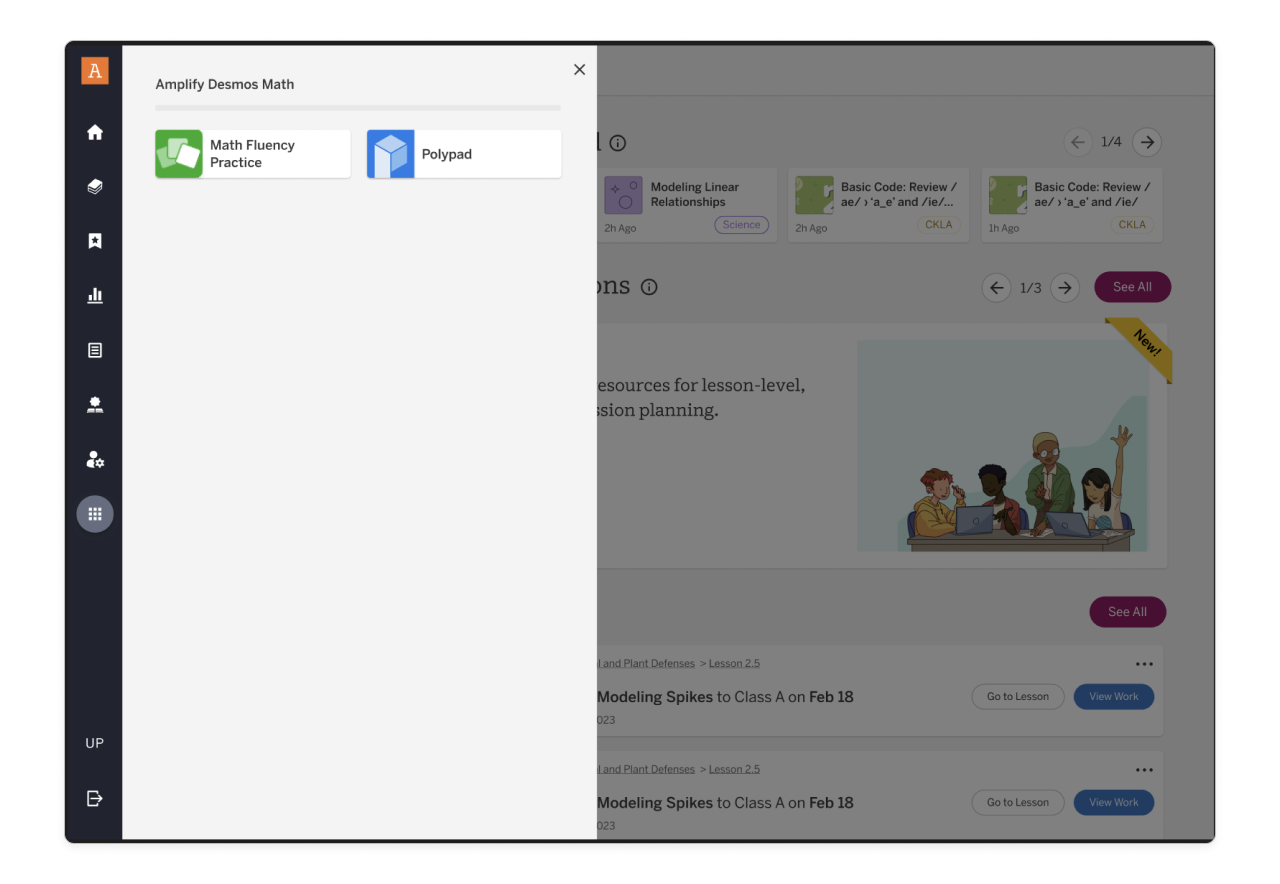Toggle the apps grid launcher icon
This screenshot has height=884, width=1280.
[95, 514]
